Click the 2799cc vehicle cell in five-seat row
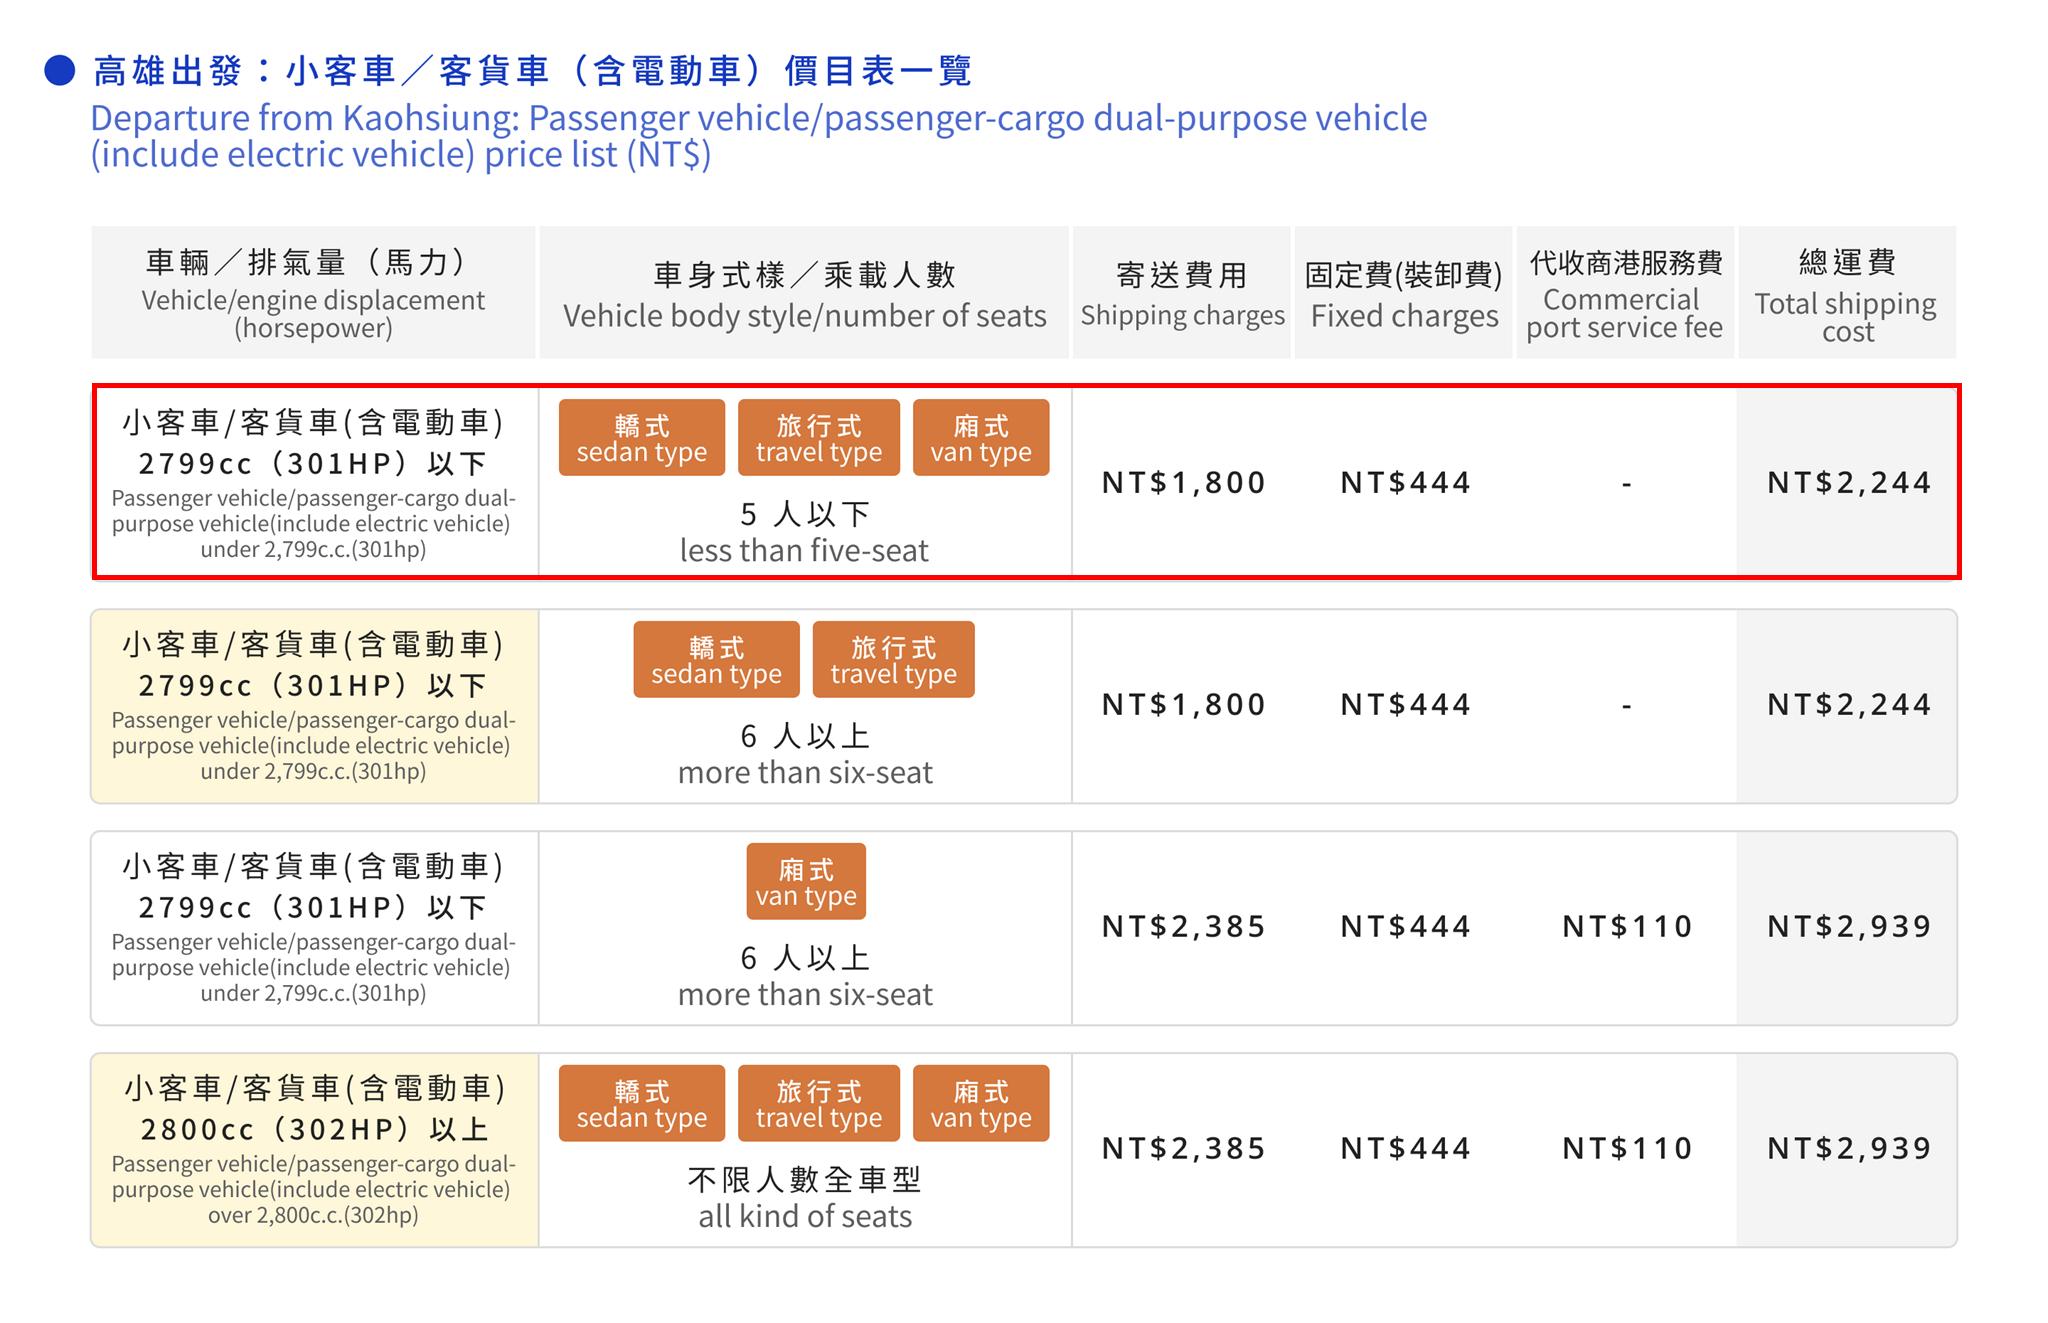 click(315, 483)
